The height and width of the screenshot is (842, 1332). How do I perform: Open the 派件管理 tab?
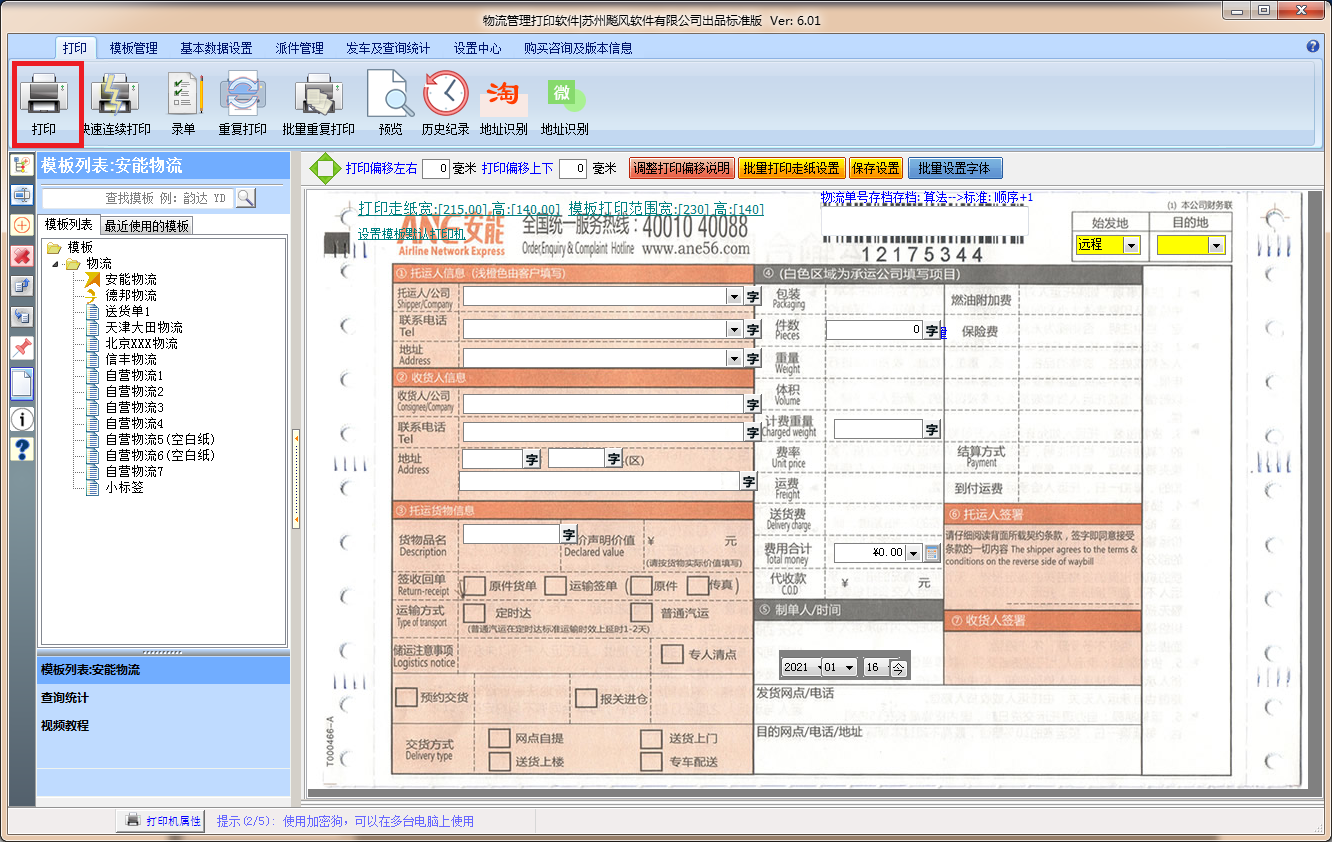(x=299, y=48)
